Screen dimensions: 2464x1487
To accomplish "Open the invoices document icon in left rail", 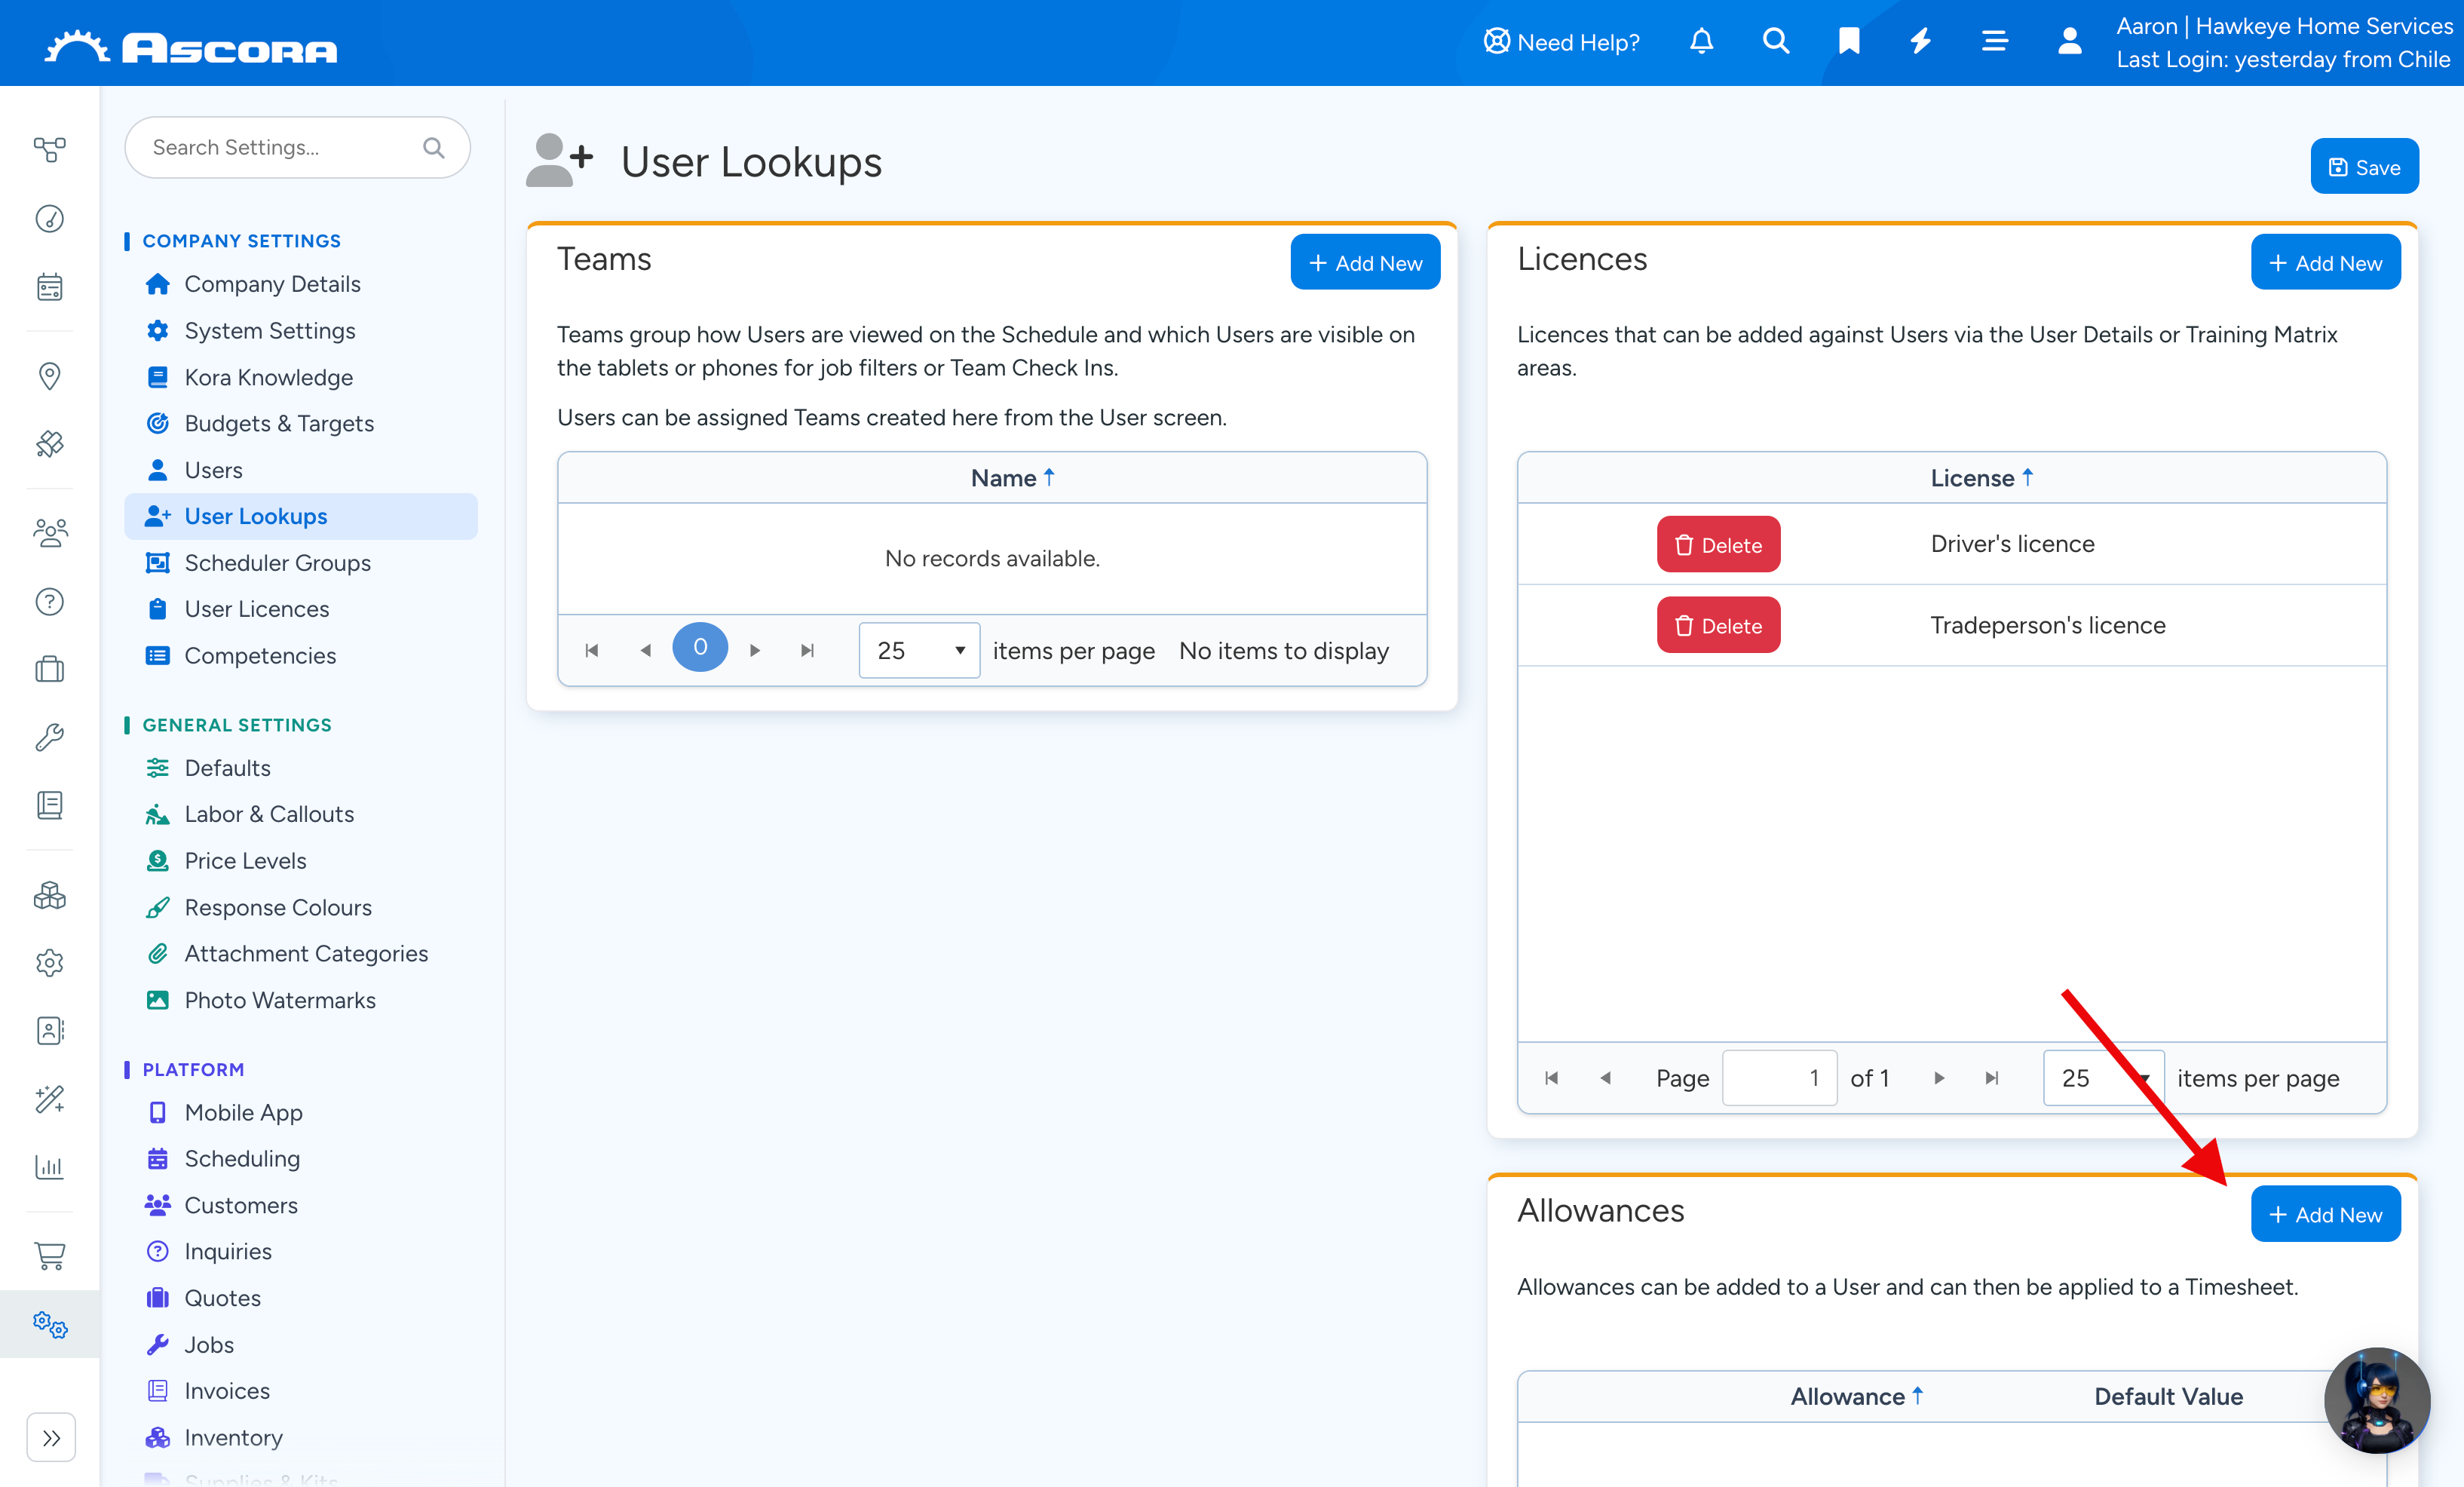I will click(x=49, y=805).
